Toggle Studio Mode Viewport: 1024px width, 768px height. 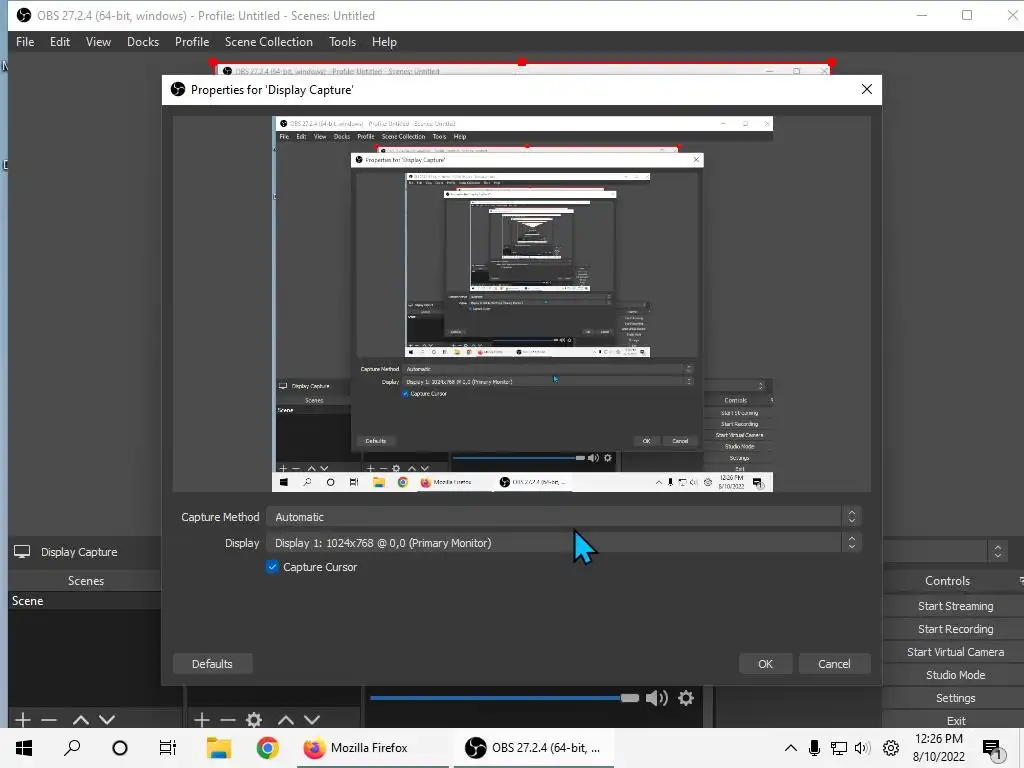tap(955, 675)
